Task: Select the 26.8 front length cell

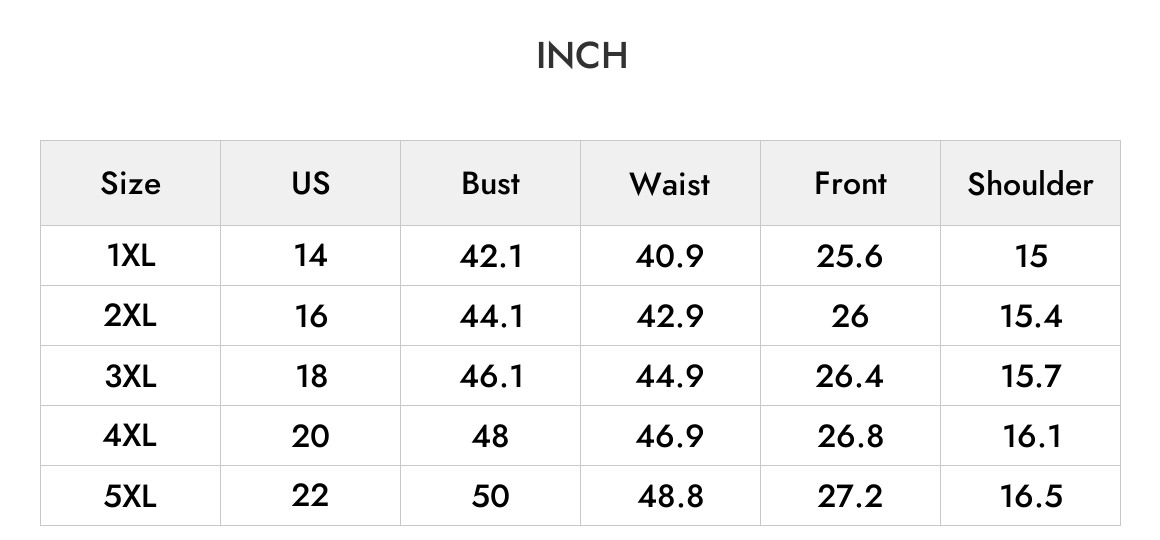Action: pyautogui.click(x=850, y=436)
